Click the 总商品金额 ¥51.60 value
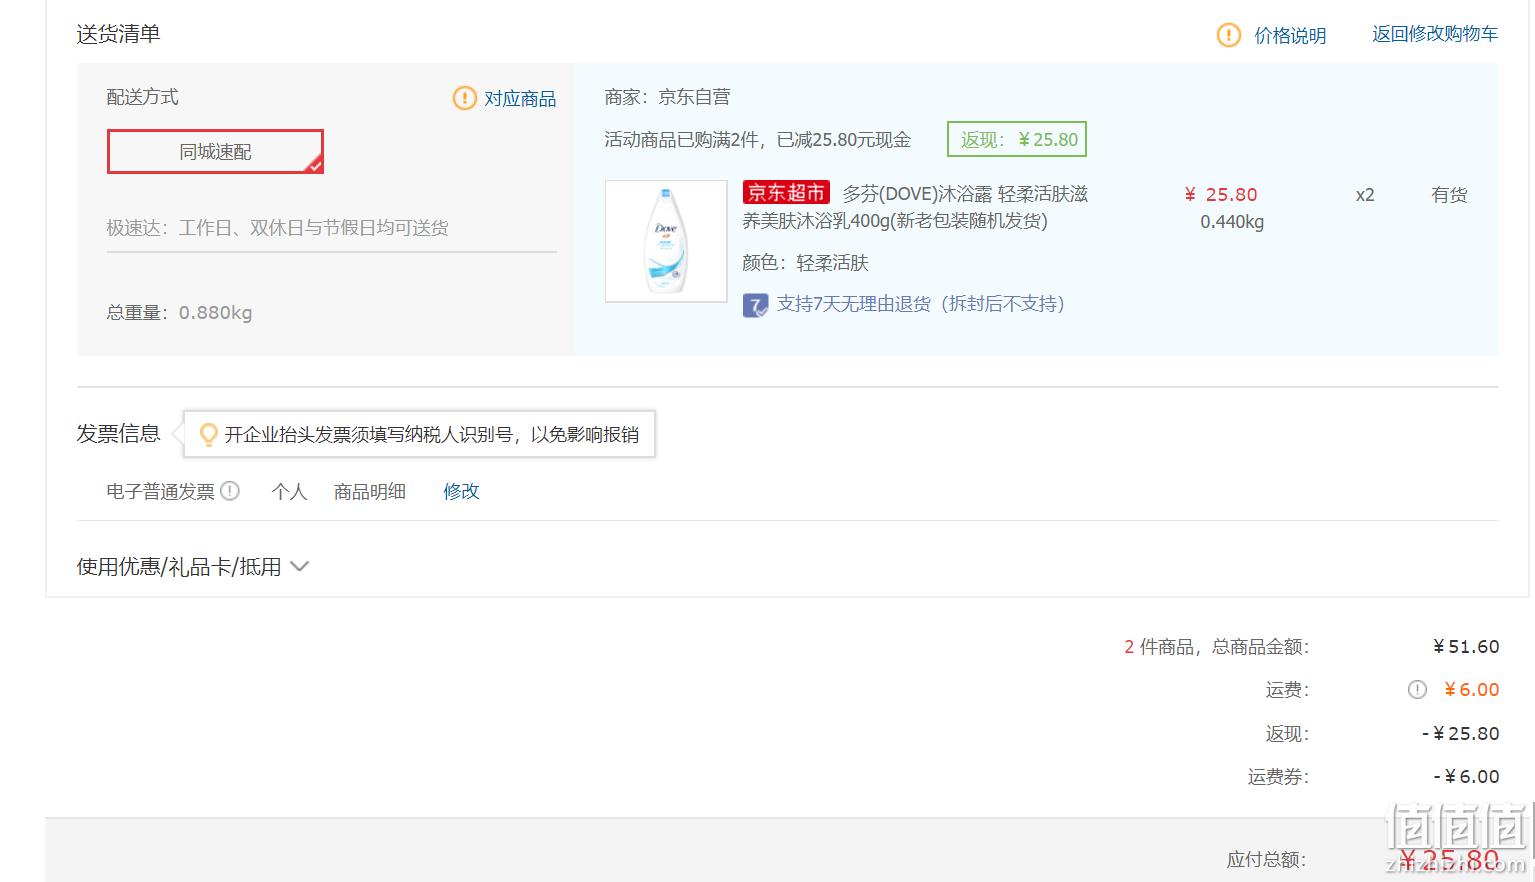This screenshot has height=882, width=1535. tap(1466, 647)
